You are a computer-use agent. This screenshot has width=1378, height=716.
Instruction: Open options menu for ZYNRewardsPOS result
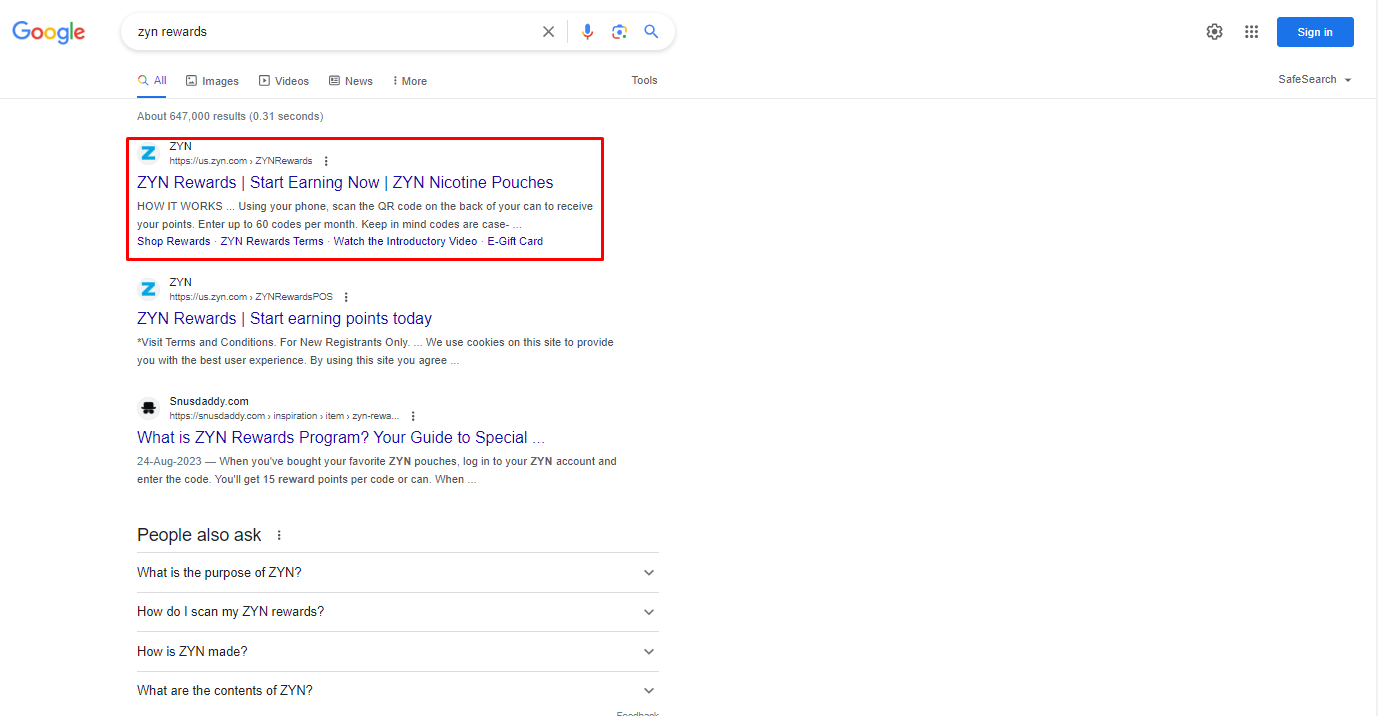point(346,297)
